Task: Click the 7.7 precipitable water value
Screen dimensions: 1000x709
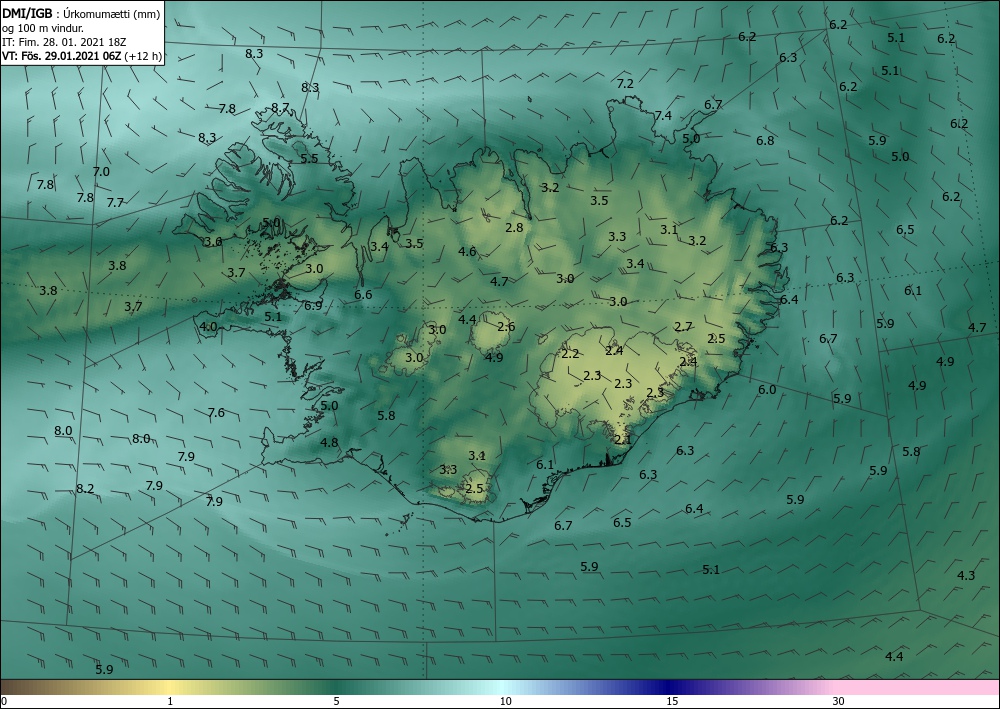Action: pos(115,203)
